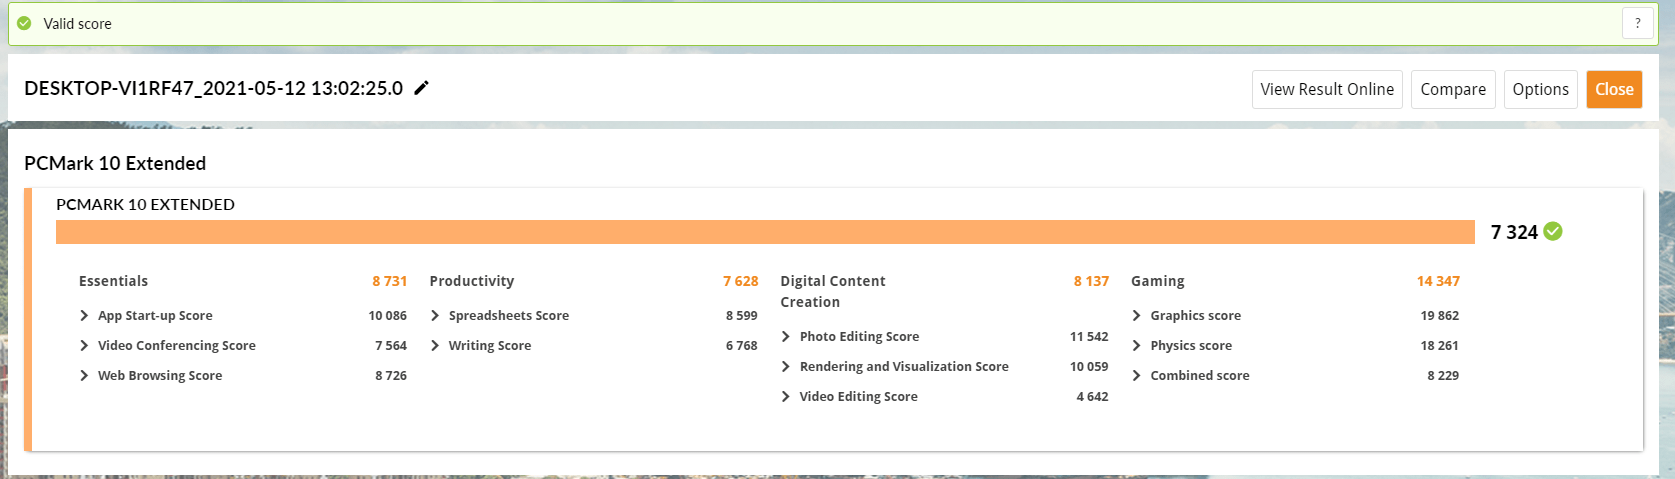1675x479 pixels.
Task: Click the Gaming heading
Action: (x=1158, y=281)
